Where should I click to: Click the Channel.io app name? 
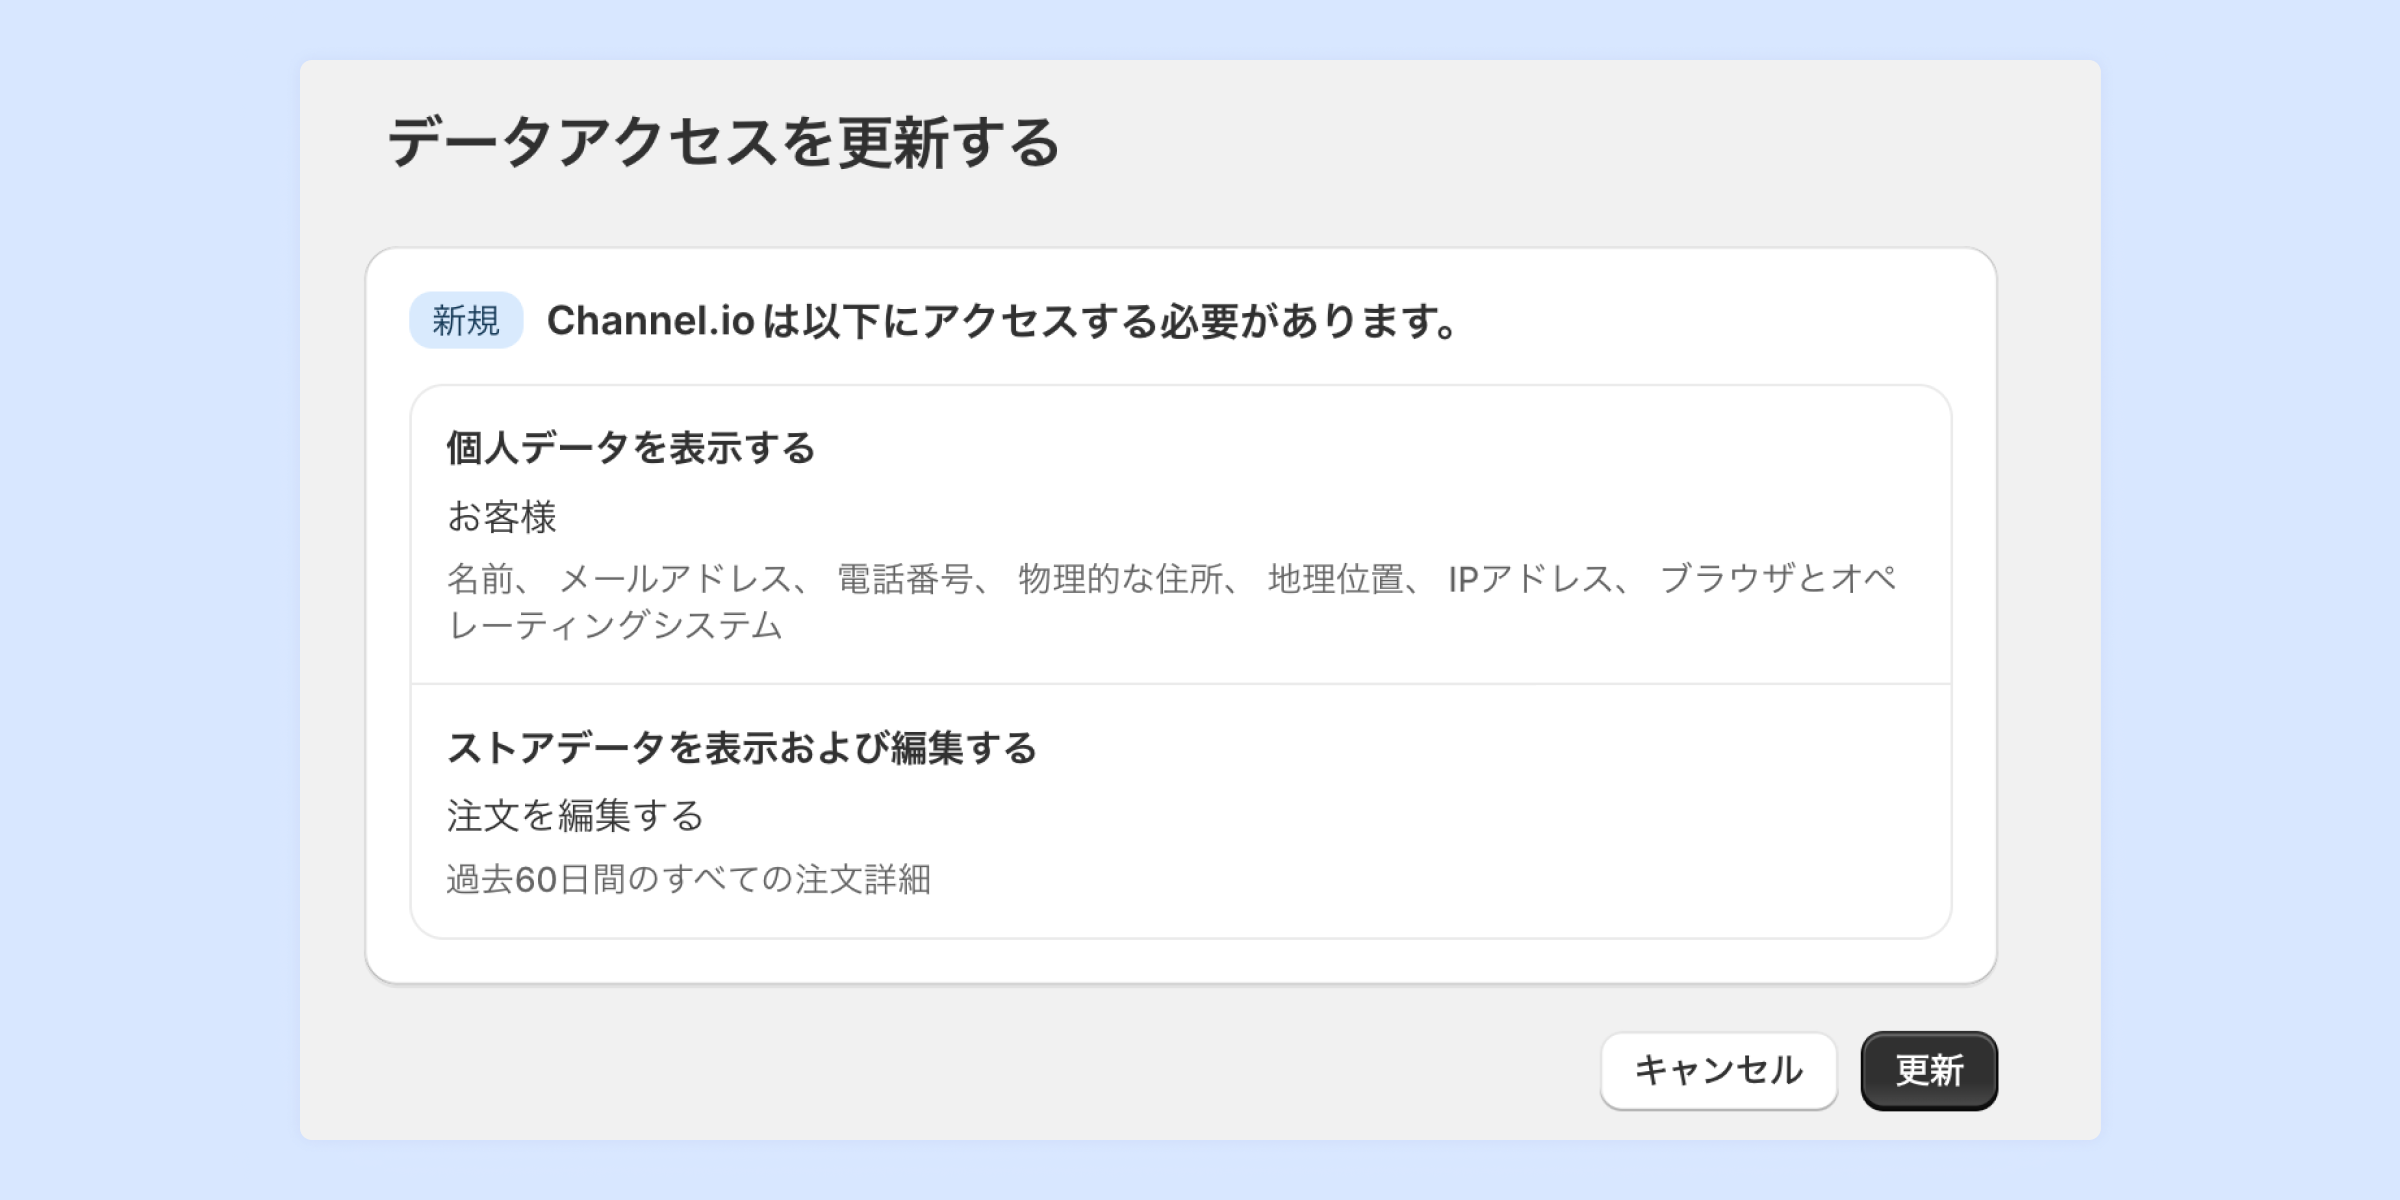[650, 321]
